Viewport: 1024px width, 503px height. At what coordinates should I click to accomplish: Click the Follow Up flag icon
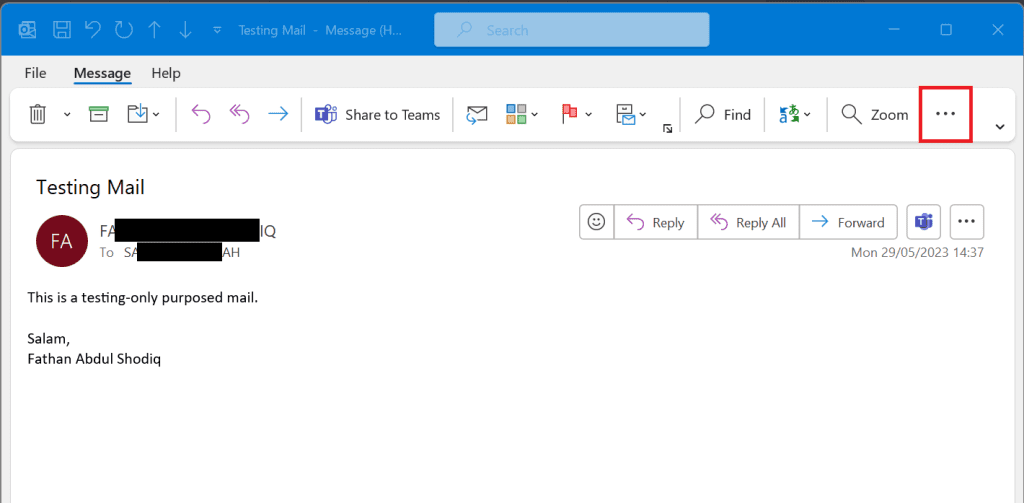(569, 114)
